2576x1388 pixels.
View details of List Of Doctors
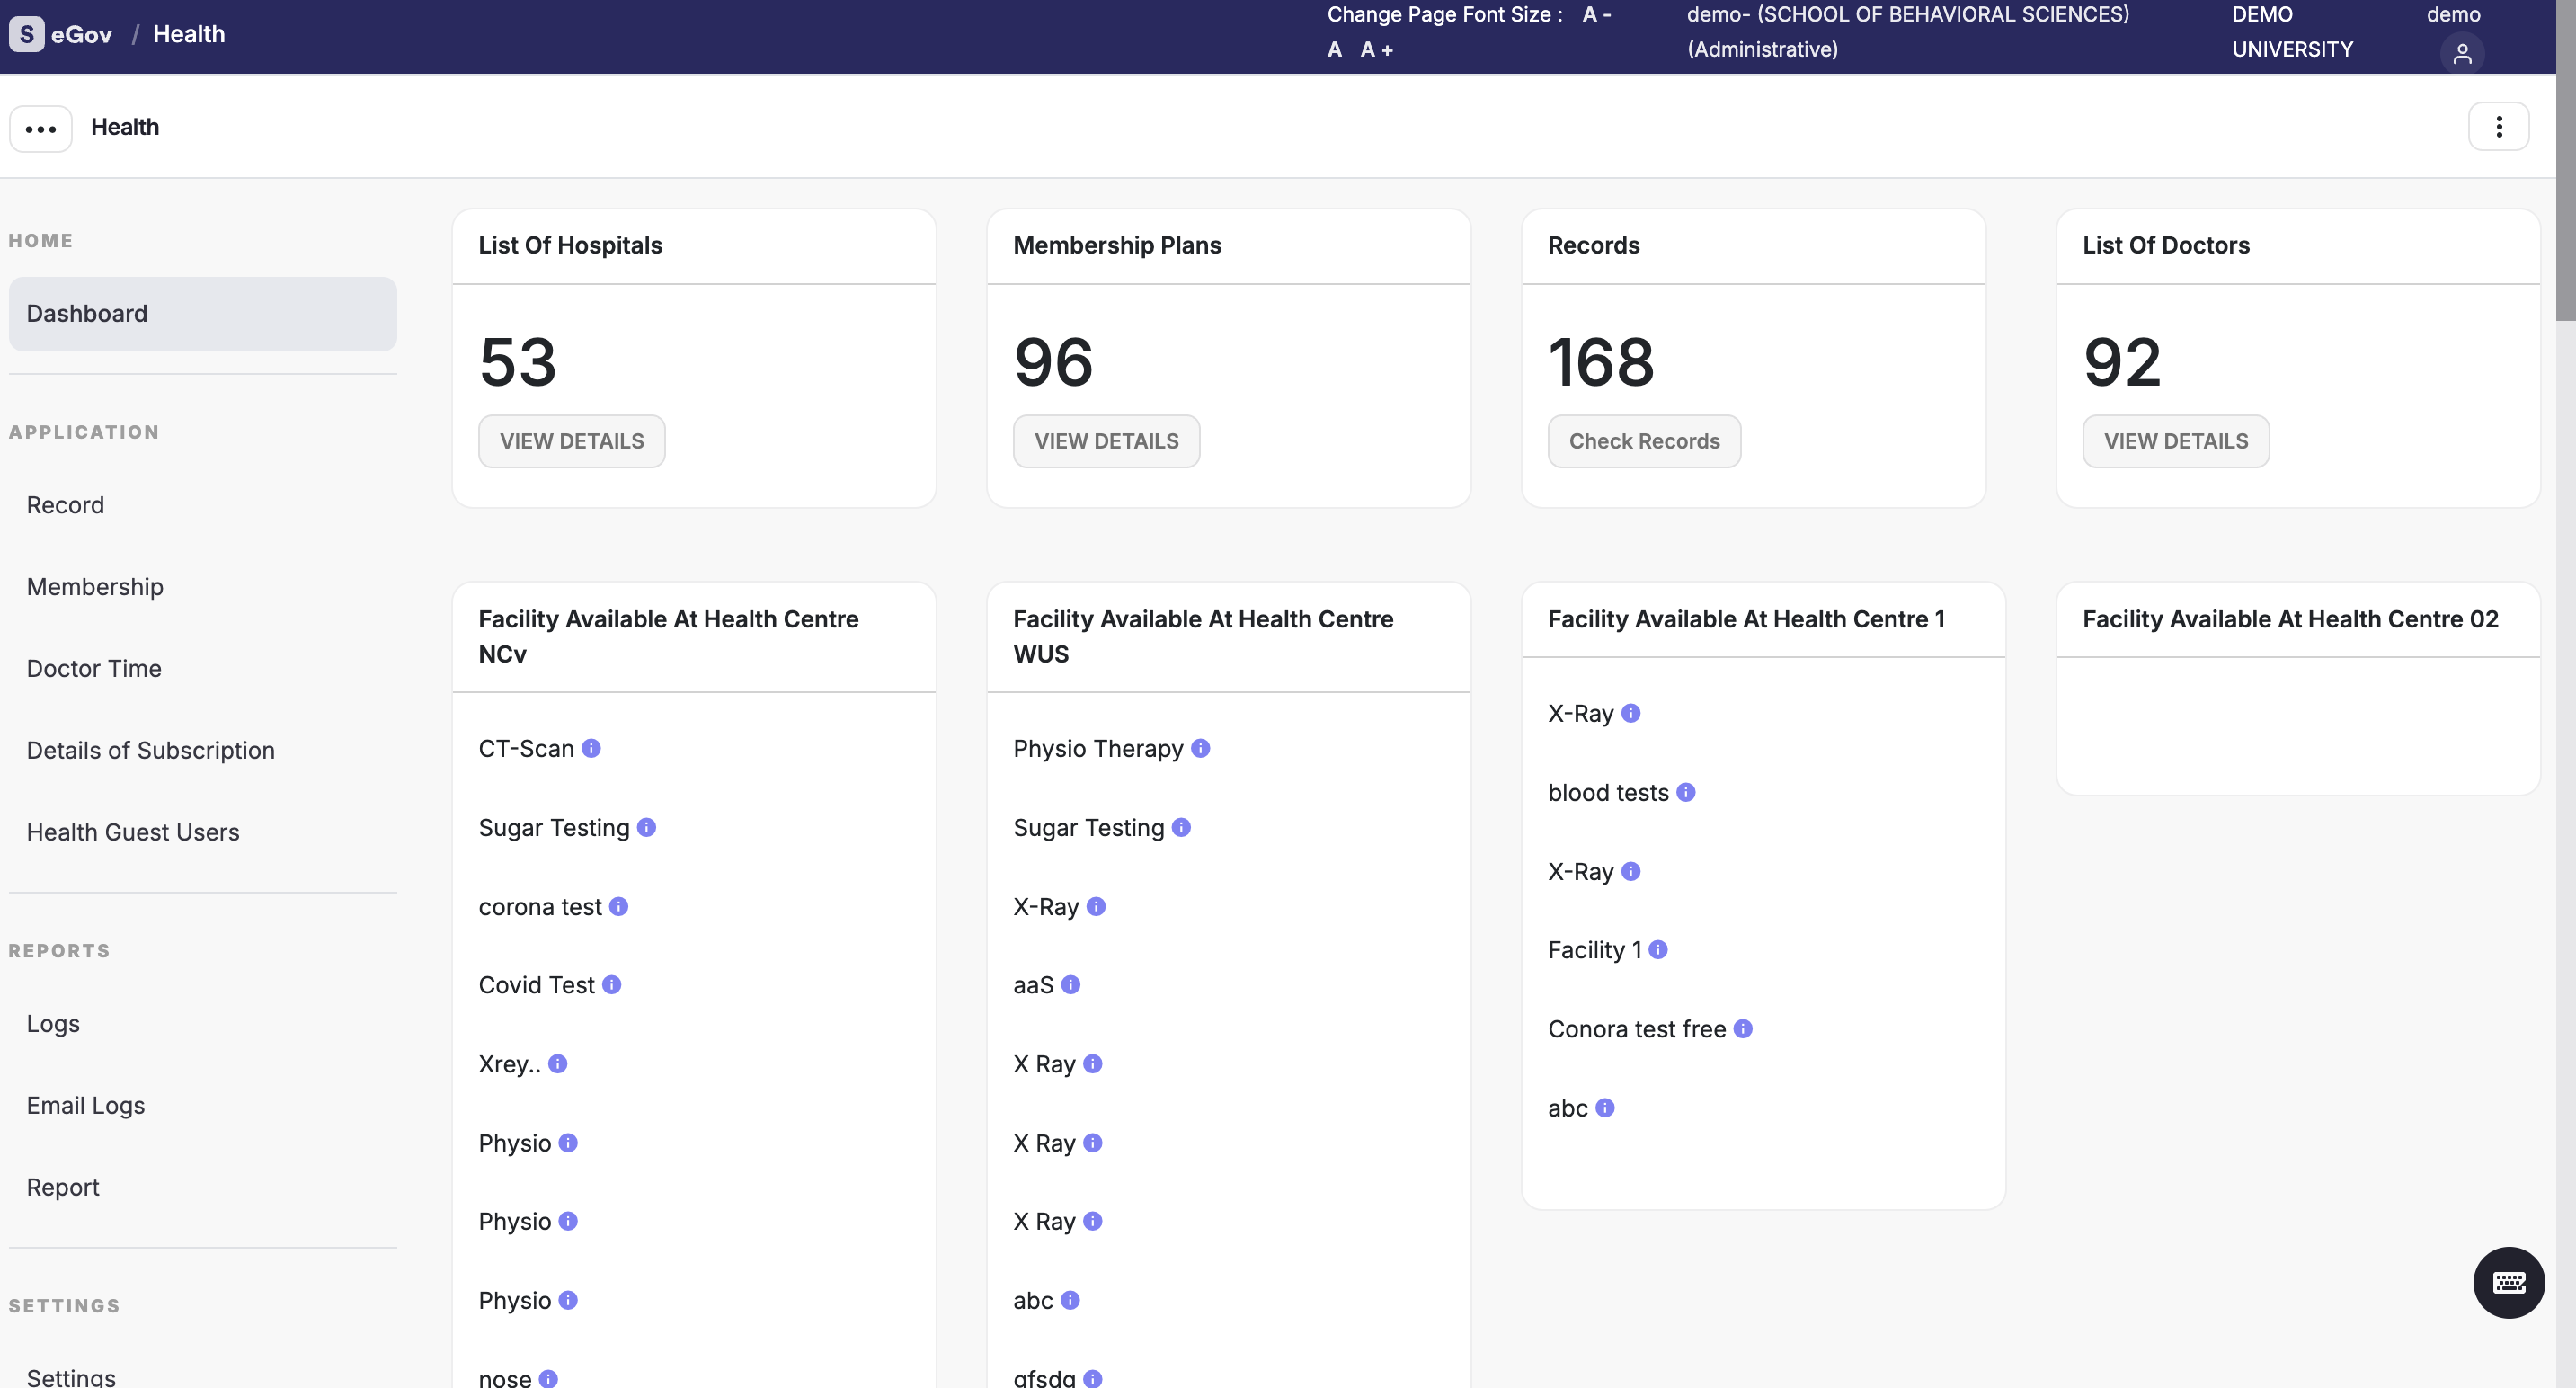(x=2176, y=441)
